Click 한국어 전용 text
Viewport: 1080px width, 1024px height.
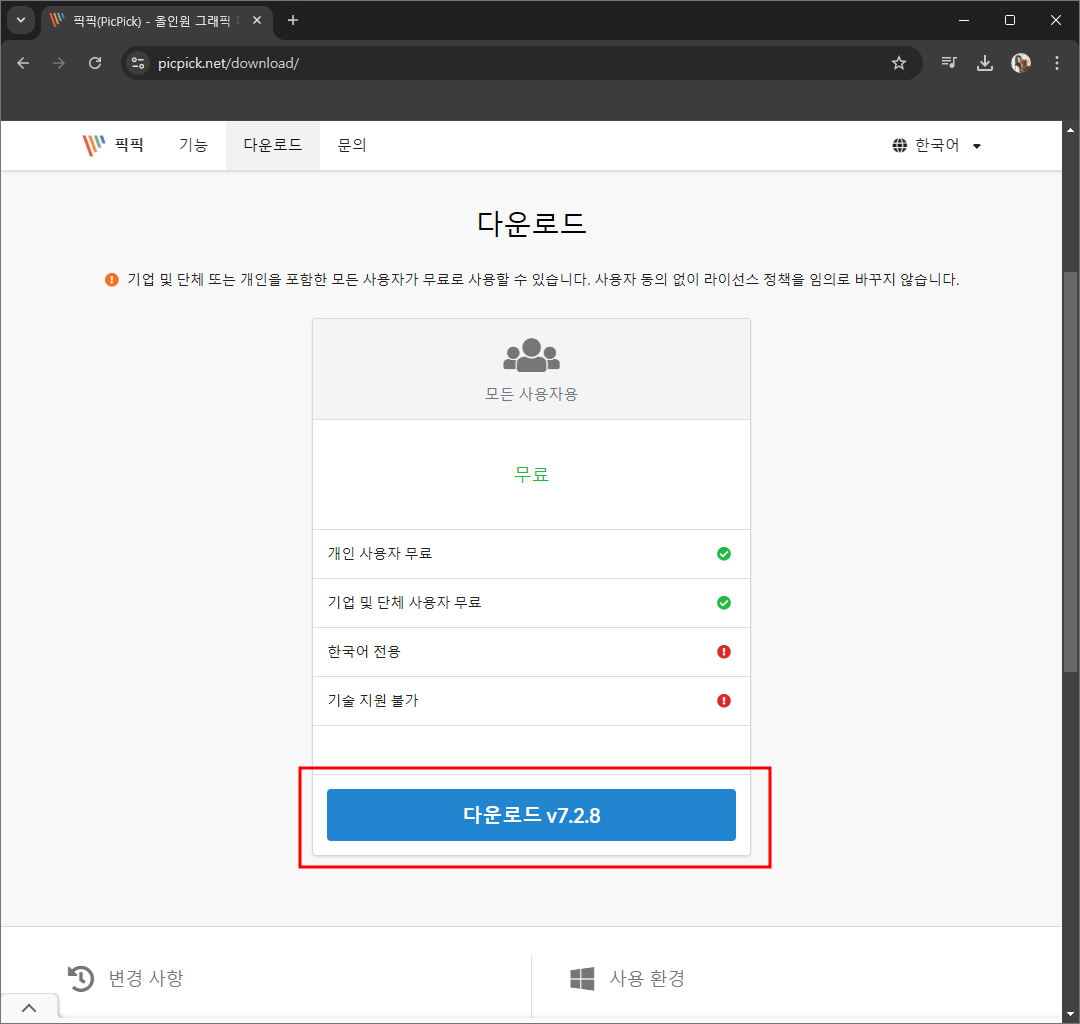[364, 651]
